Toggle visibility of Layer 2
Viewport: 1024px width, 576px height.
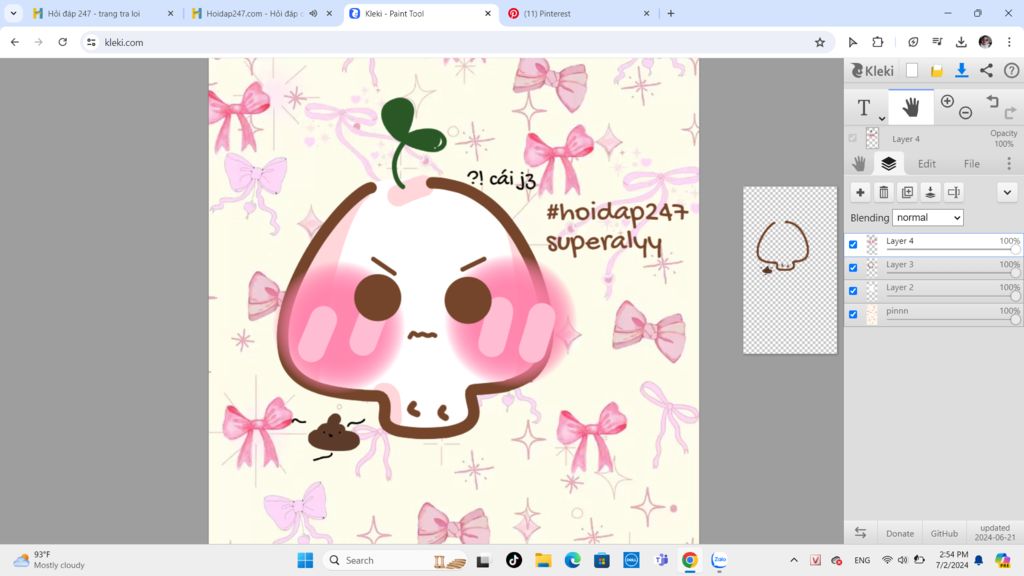[853, 291]
